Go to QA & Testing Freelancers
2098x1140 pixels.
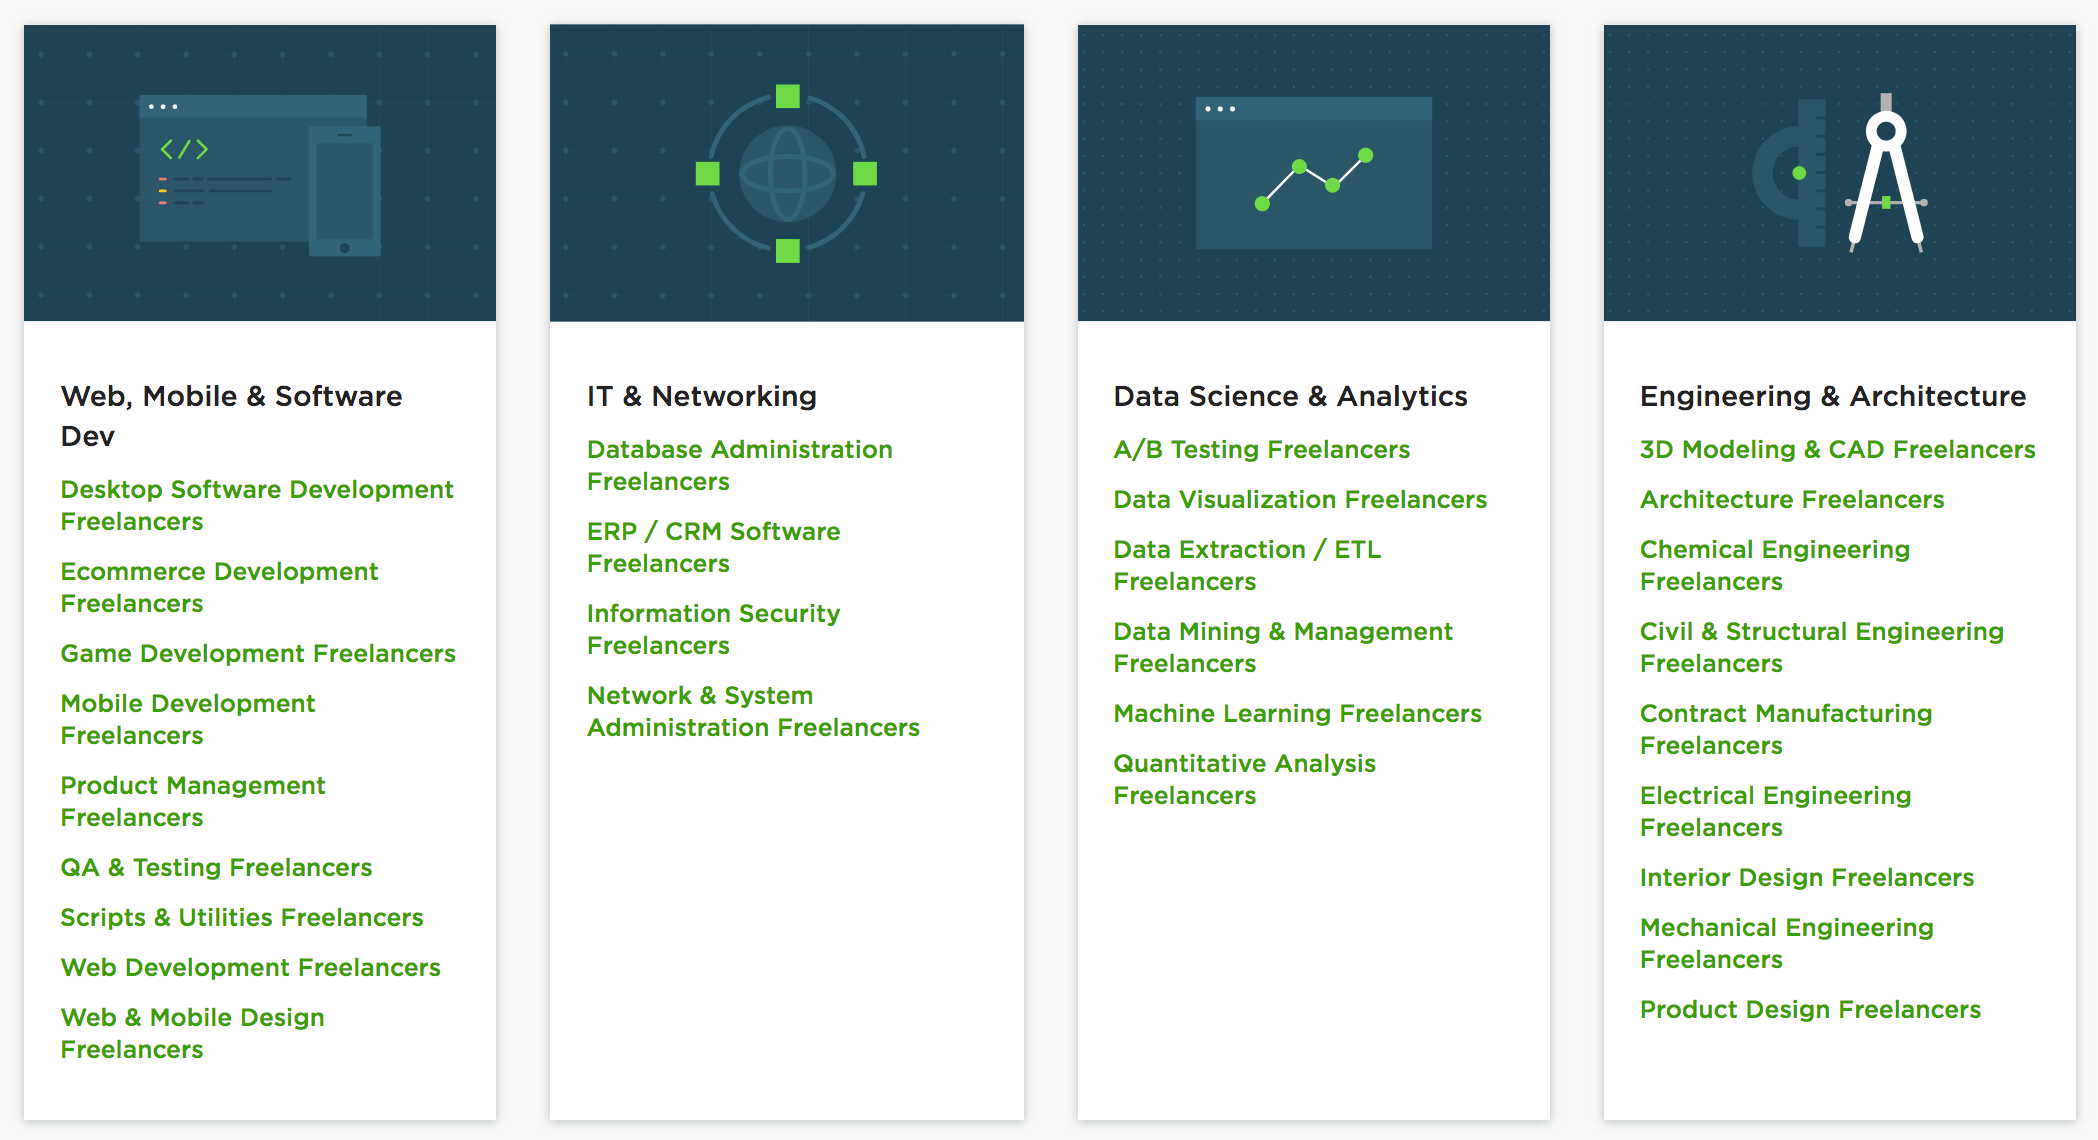216,867
